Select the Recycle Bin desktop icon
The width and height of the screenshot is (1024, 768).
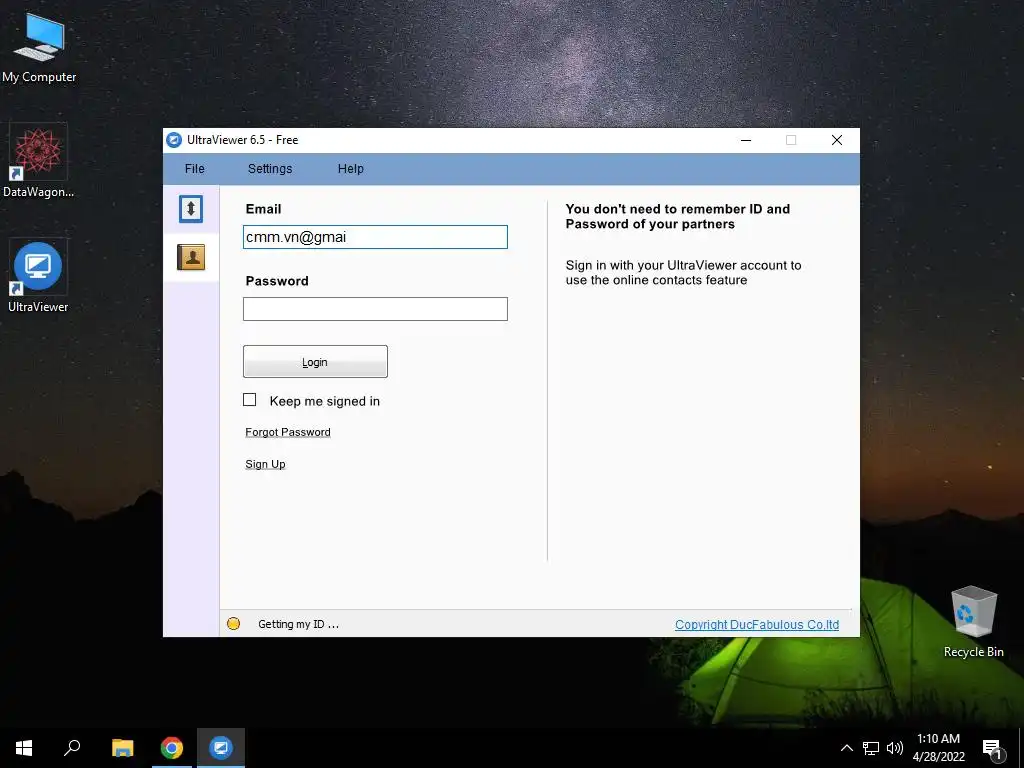974,622
